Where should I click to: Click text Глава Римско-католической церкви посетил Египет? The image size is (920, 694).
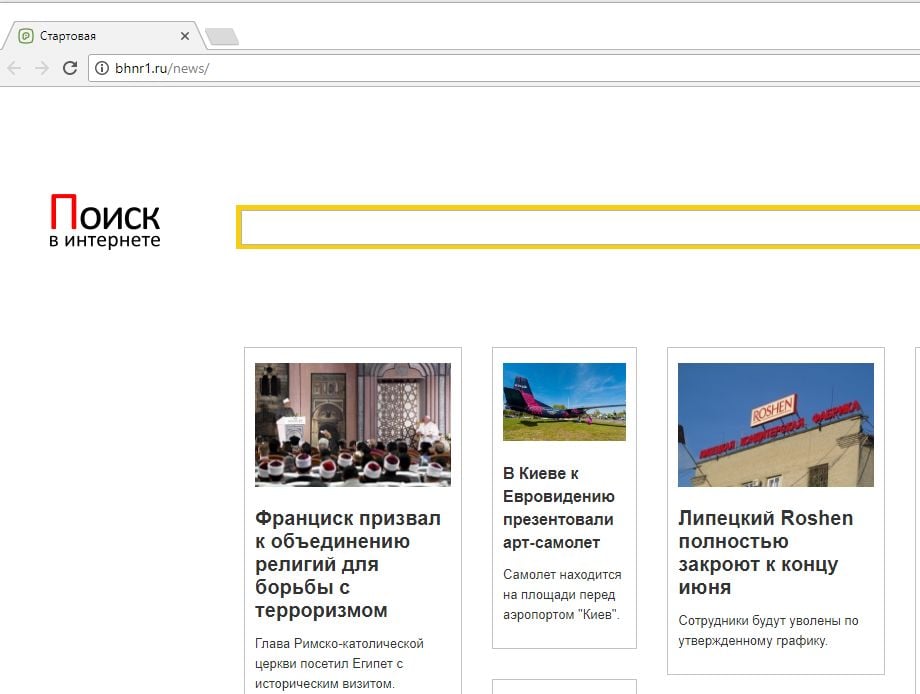339,663
